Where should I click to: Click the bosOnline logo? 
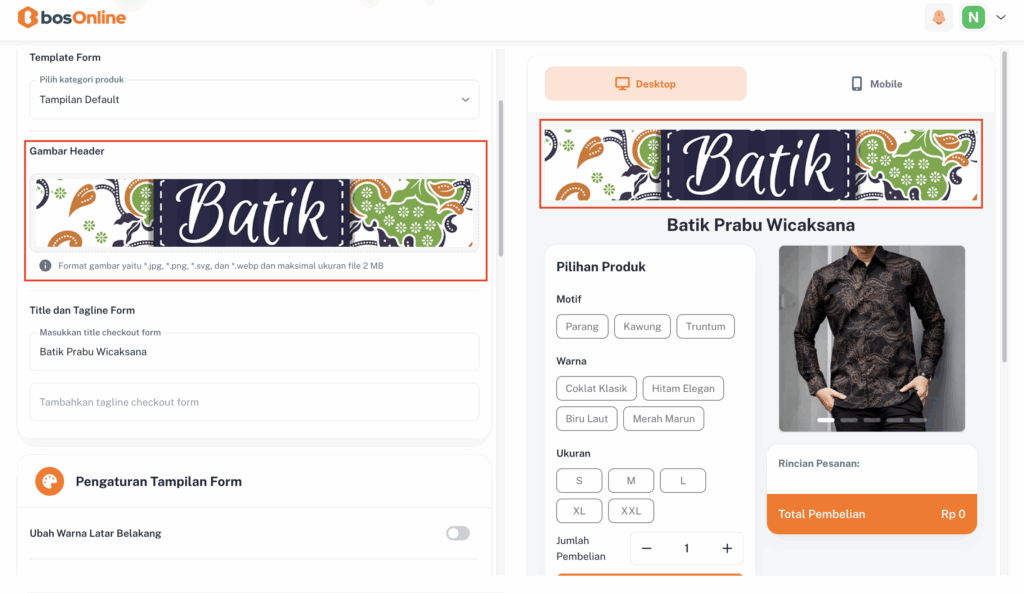[x=72, y=18]
